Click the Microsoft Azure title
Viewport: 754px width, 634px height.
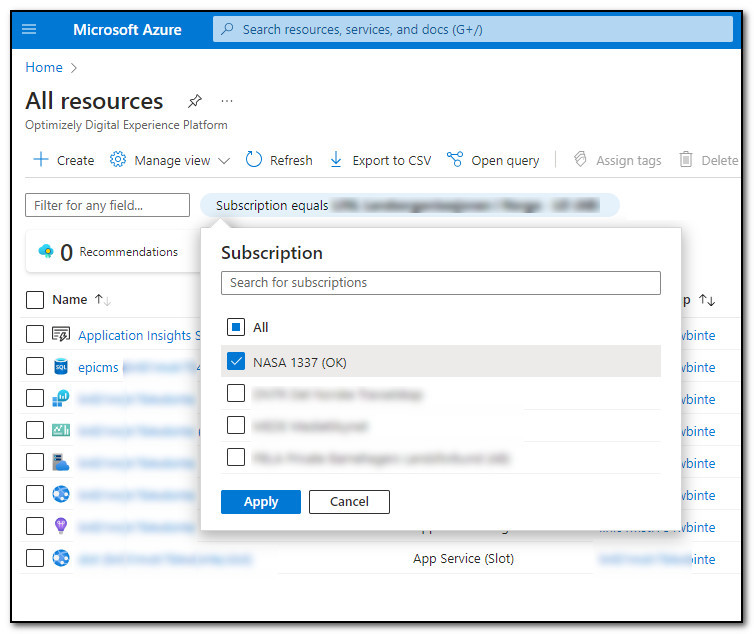(127, 30)
